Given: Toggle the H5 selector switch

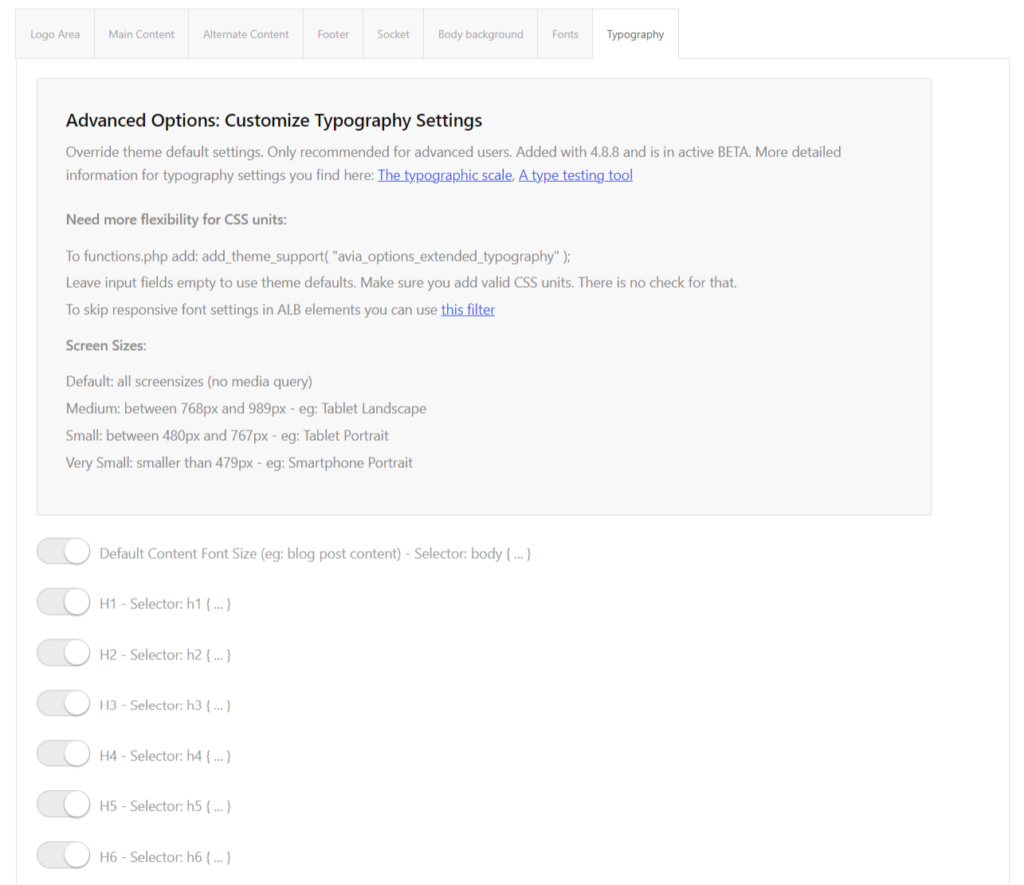Looking at the screenshot, I should tap(63, 805).
